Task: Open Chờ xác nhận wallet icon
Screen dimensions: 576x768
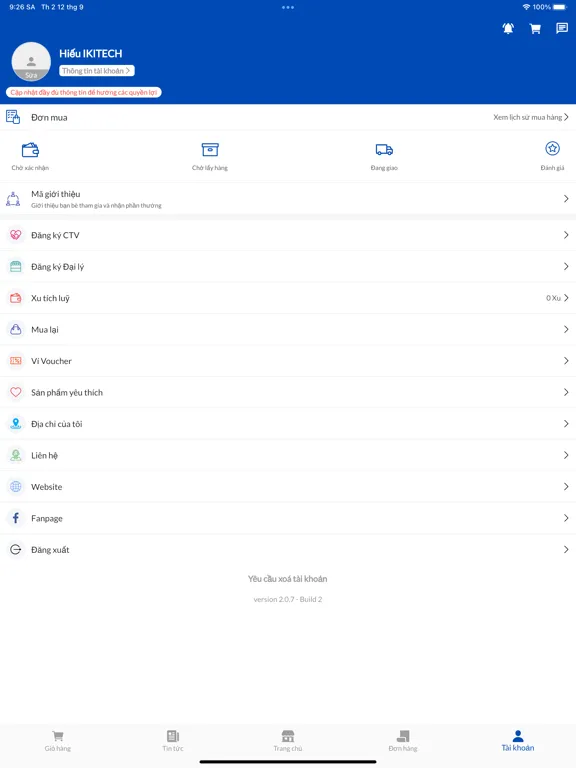Action: click(x=30, y=149)
